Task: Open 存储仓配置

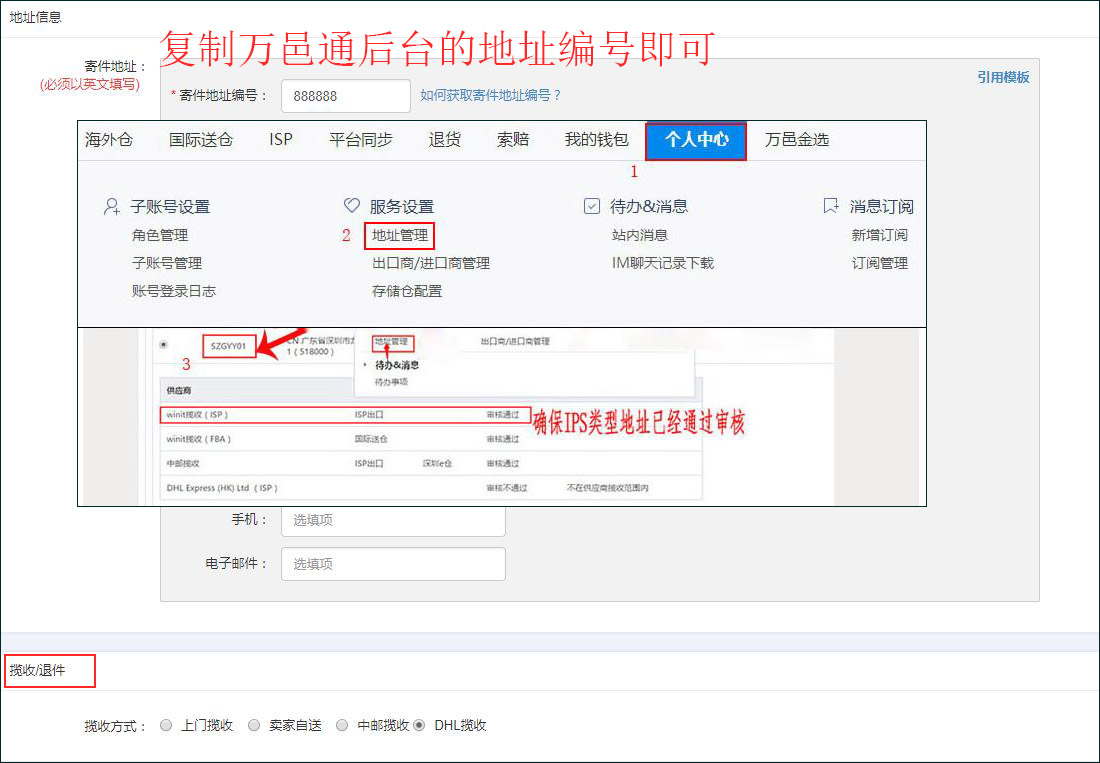Action: coord(407,291)
